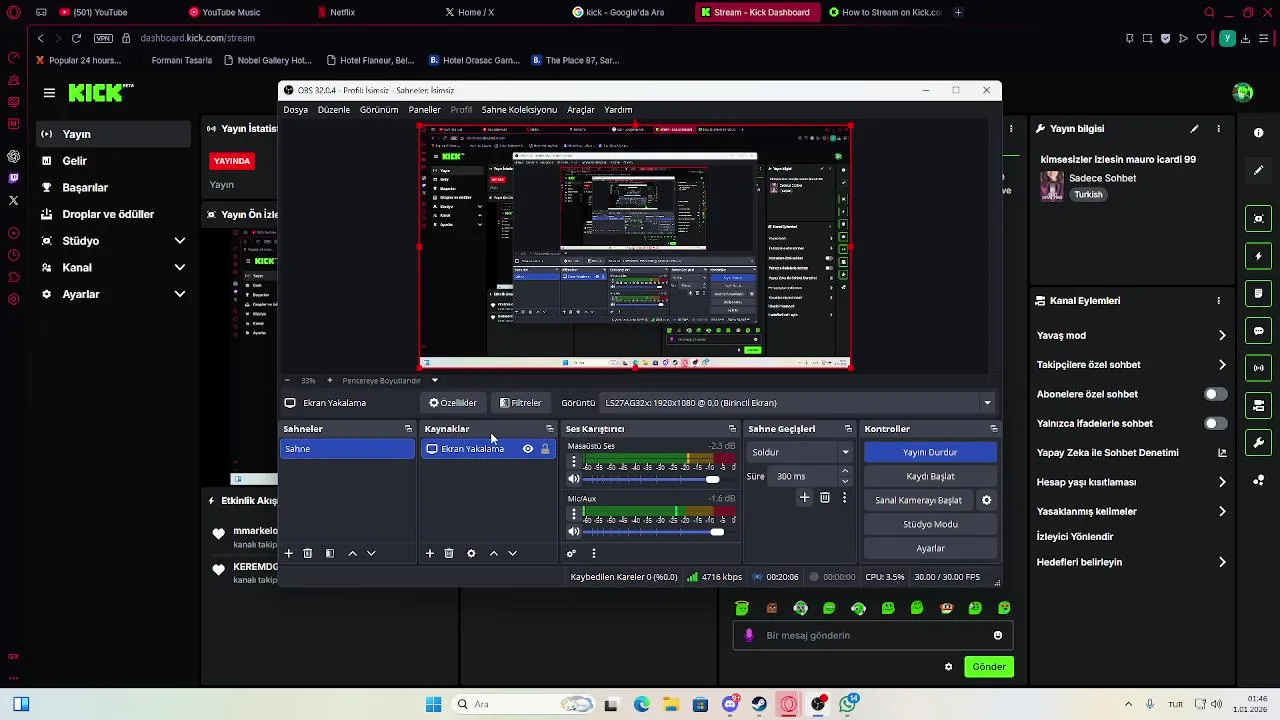Open the Düzenle menu in OBS
Viewport: 1280px width, 720px height.
334,110
